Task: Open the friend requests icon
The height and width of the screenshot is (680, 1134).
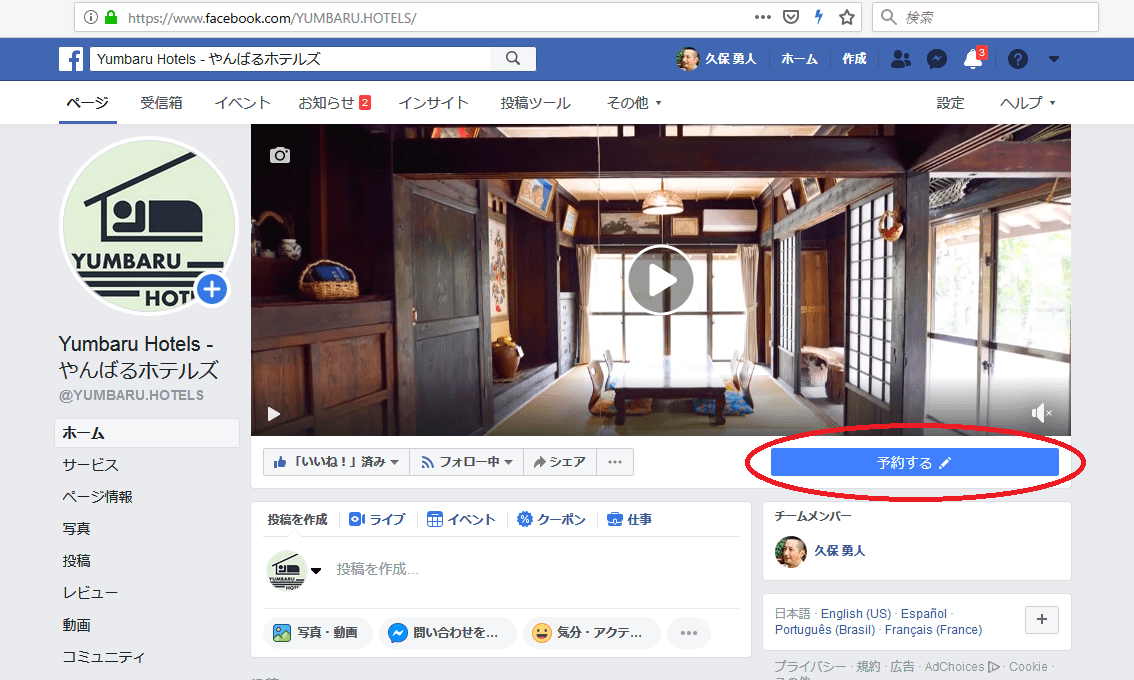Action: (900, 59)
